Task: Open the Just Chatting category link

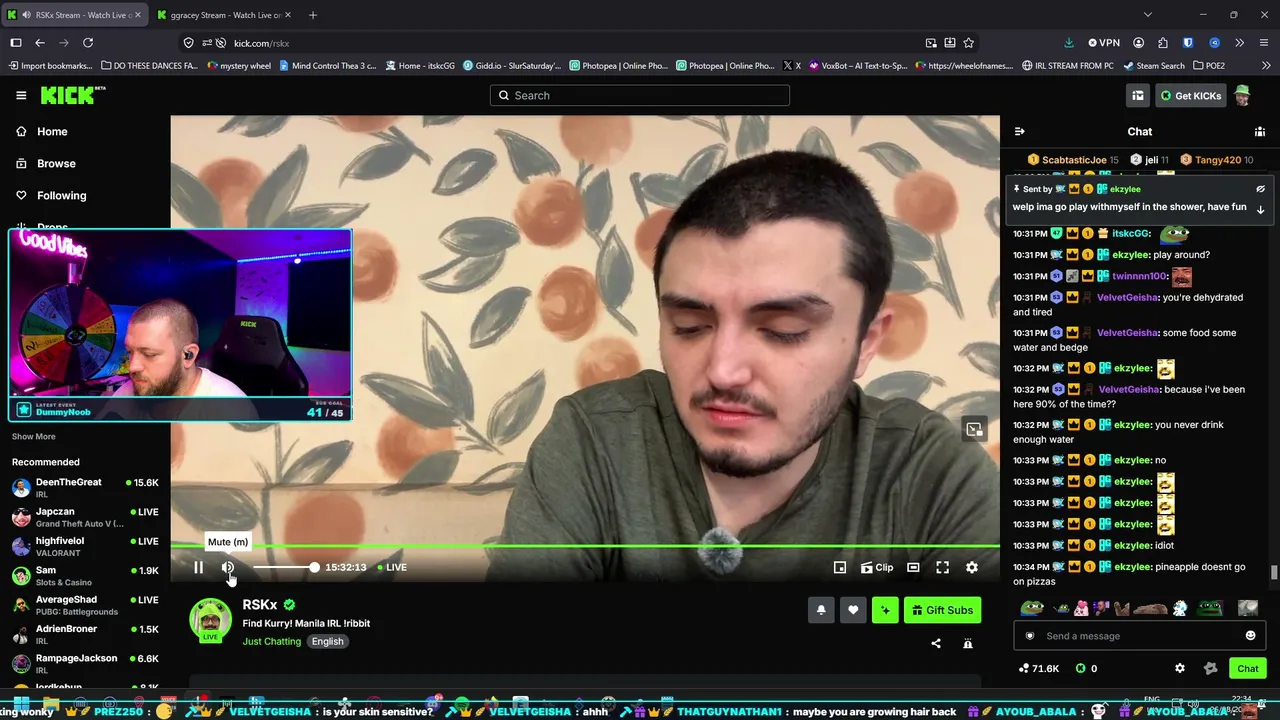Action: 271,641
